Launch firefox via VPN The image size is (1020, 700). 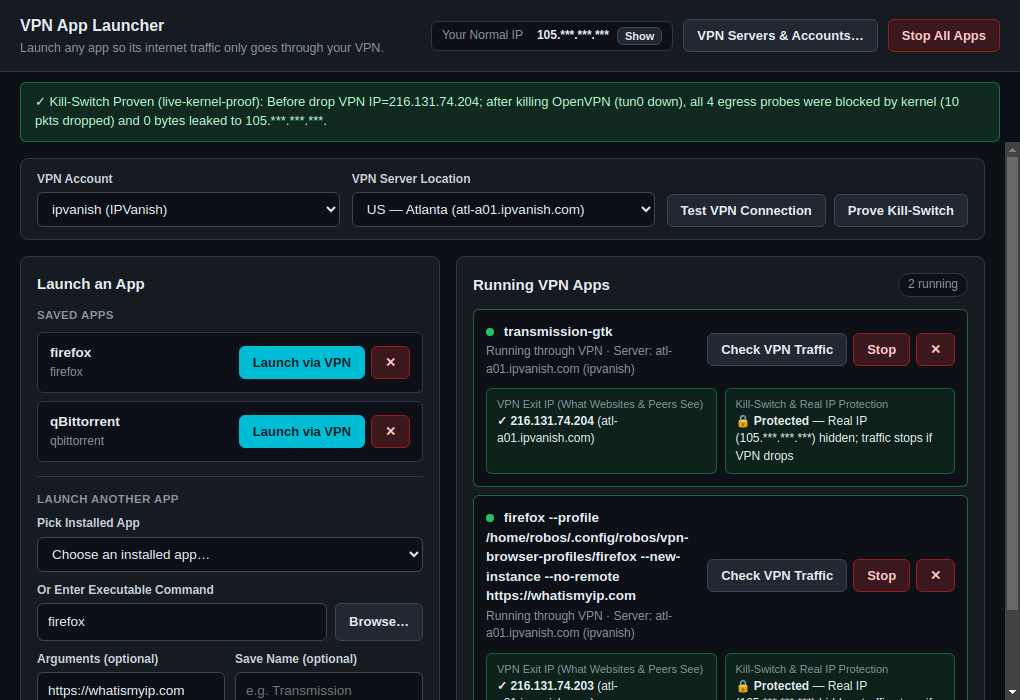tap(302, 362)
